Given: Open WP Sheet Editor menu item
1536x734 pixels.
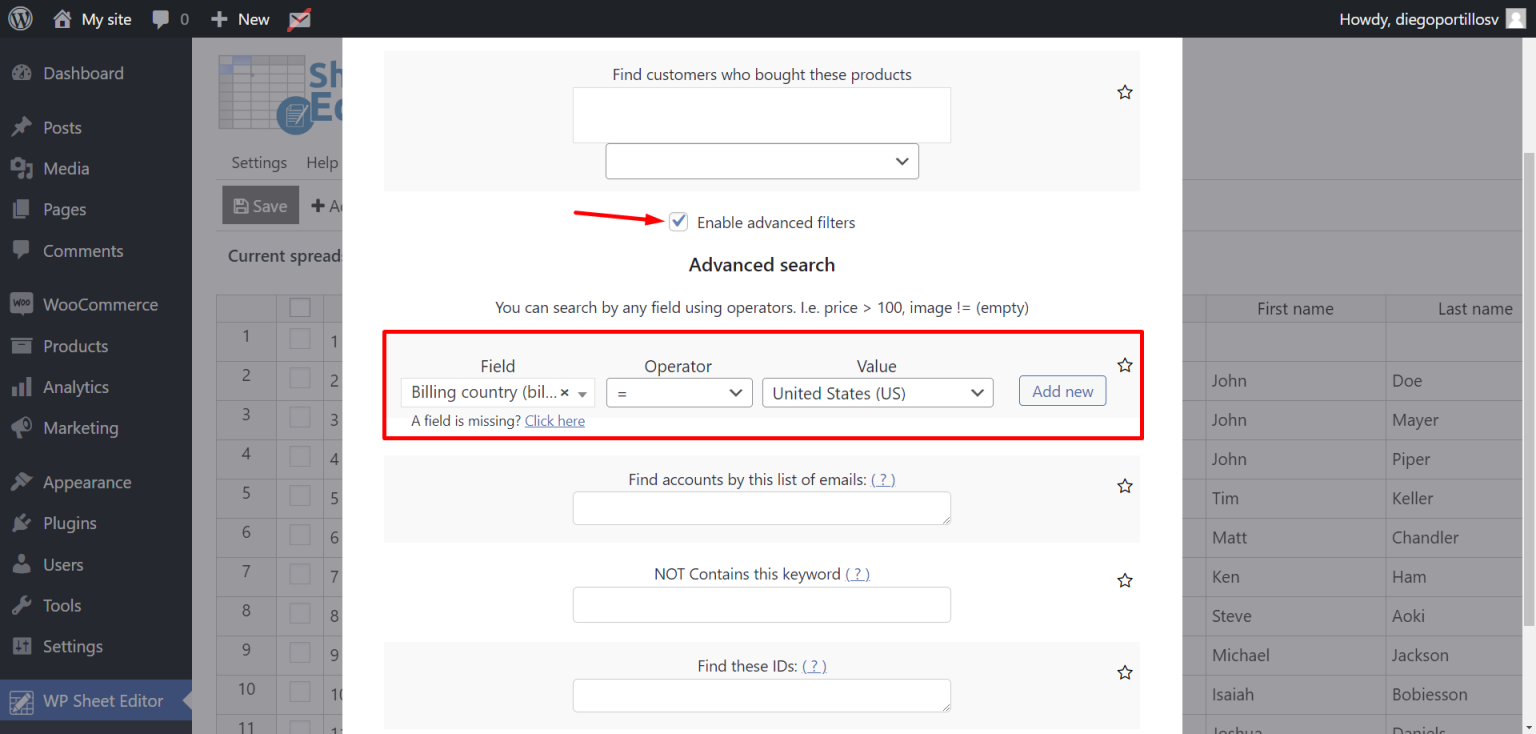Looking at the screenshot, I should [96, 701].
